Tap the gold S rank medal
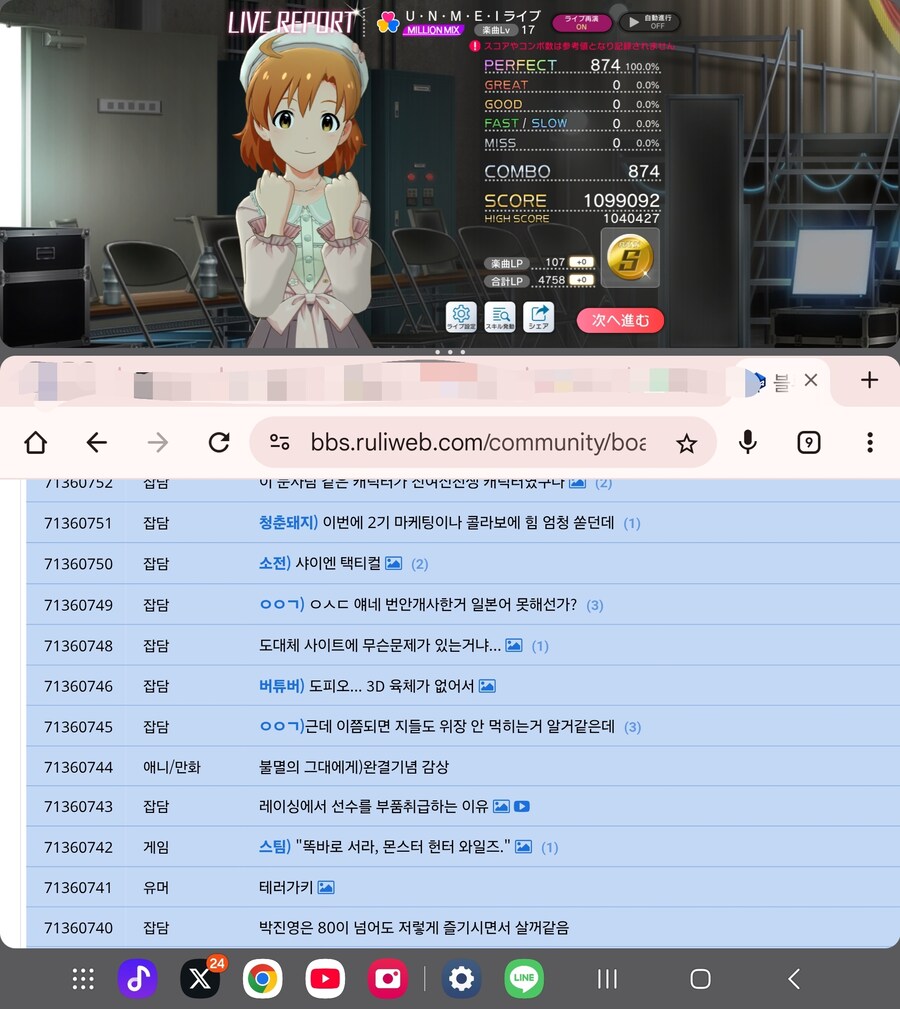 [630, 258]
